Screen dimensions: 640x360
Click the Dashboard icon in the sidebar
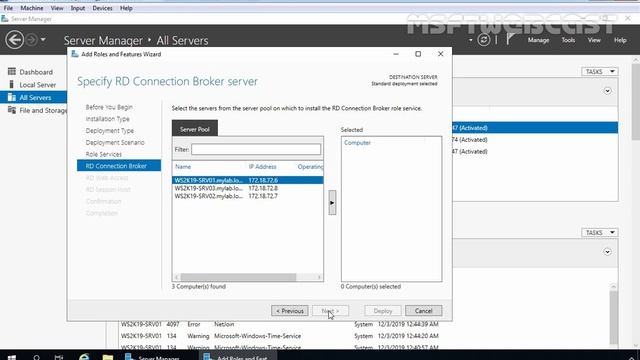coord(11,71)
